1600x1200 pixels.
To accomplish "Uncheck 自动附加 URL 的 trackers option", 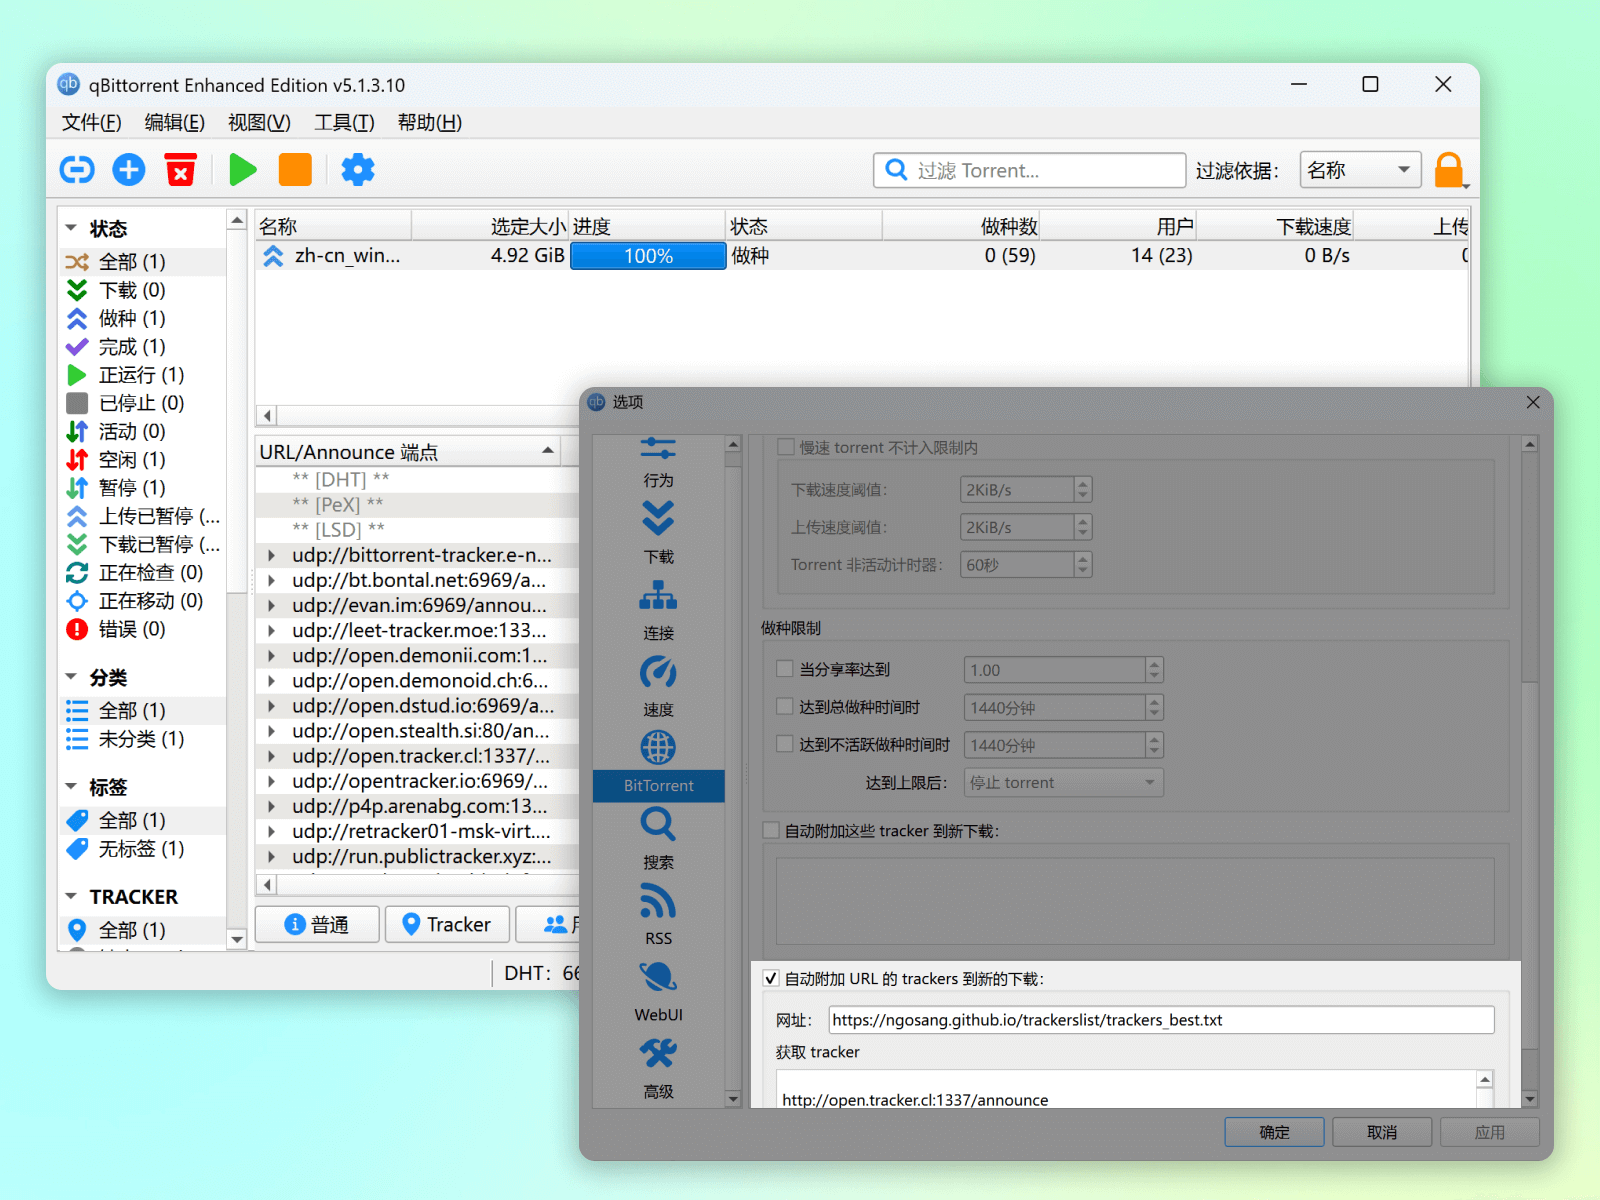I will 771,979.
